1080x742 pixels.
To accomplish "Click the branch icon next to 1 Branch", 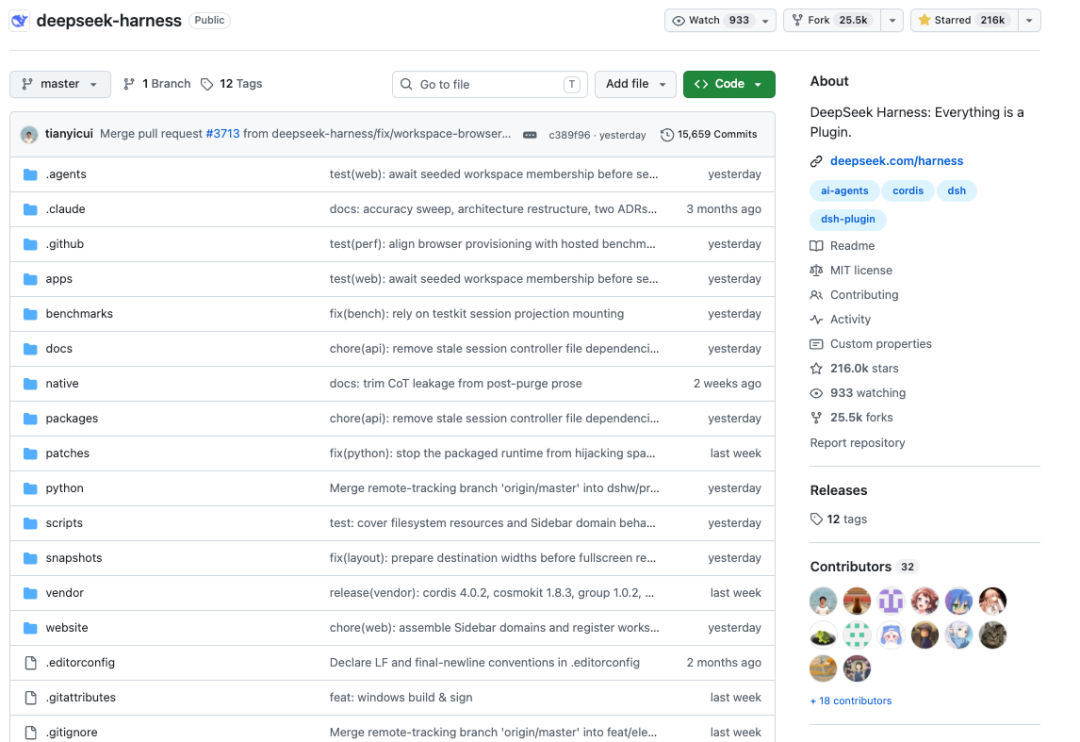I will tap(129, 84).
